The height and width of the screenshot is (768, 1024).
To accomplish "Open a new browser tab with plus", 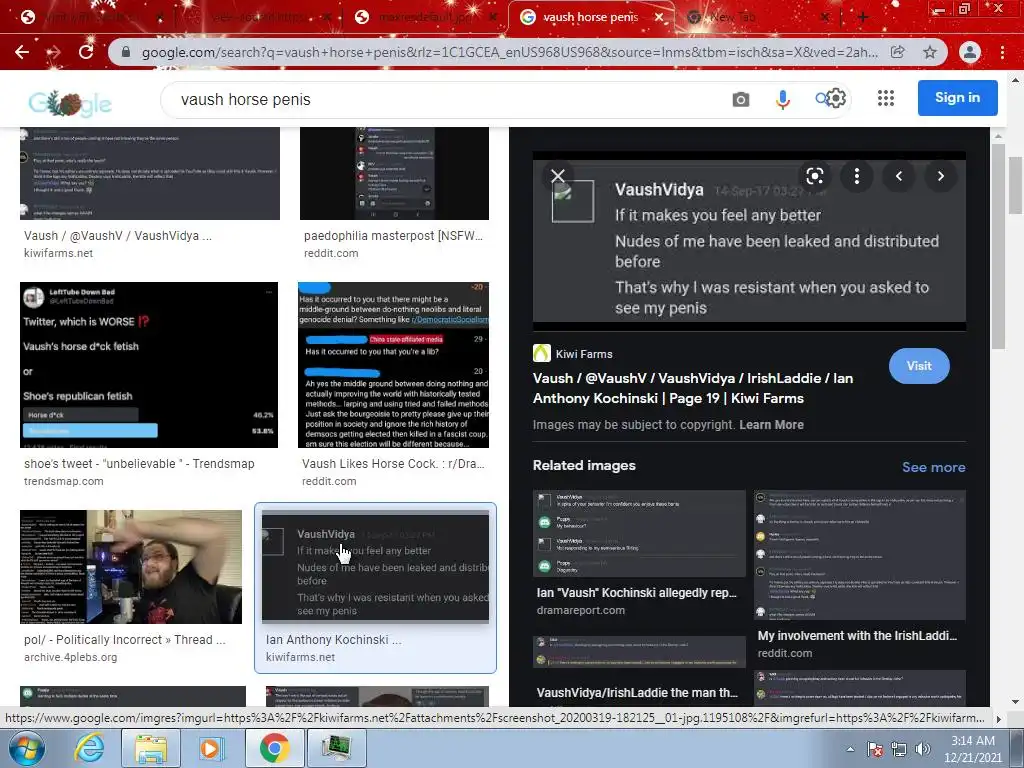I will [x=863, y=18].
